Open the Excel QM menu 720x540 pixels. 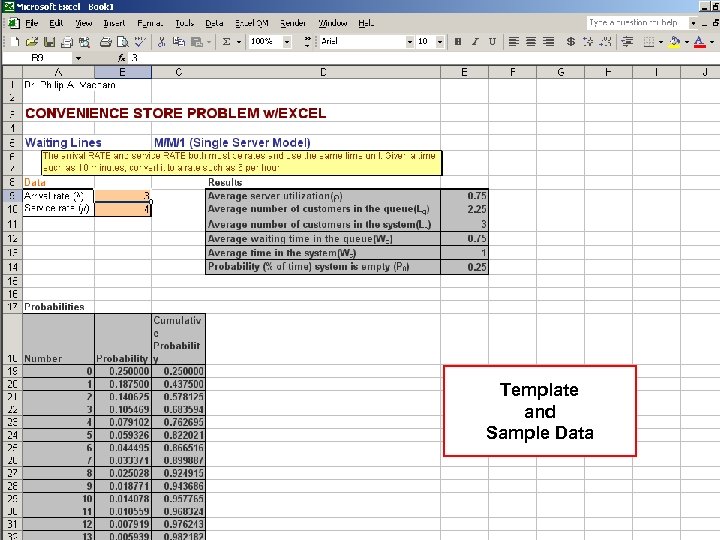(x=252, y=23)
